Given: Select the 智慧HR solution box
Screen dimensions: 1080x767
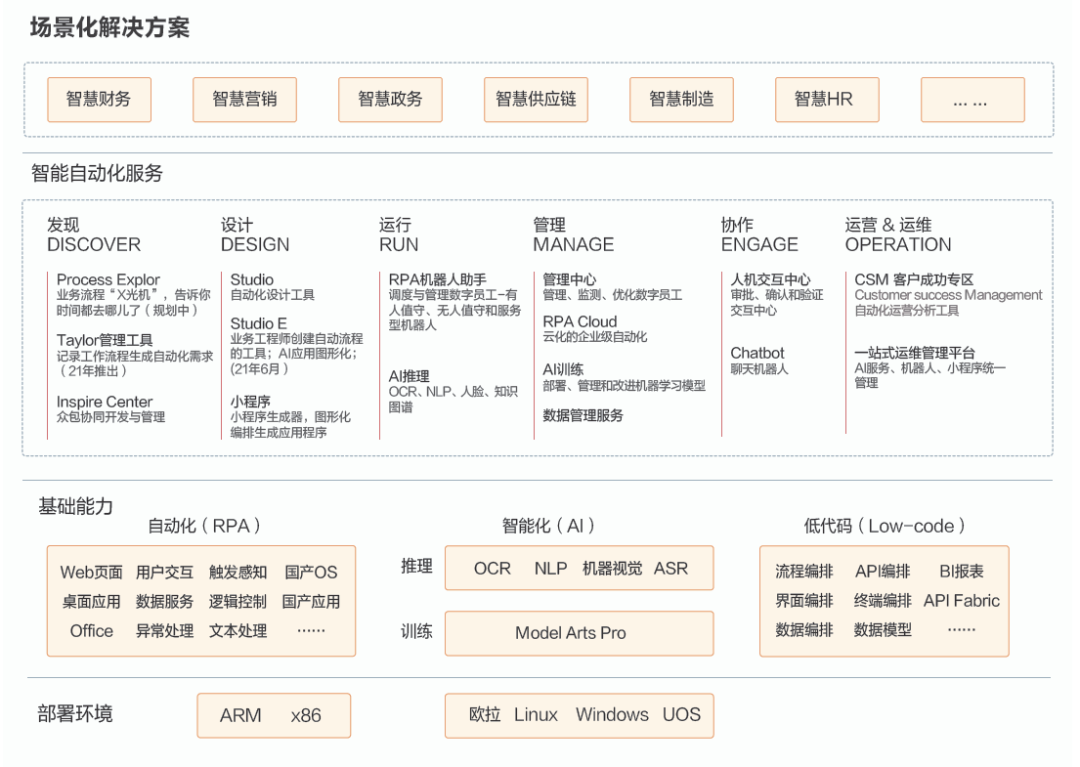Looking at the screenshot, I should point(823,100).
